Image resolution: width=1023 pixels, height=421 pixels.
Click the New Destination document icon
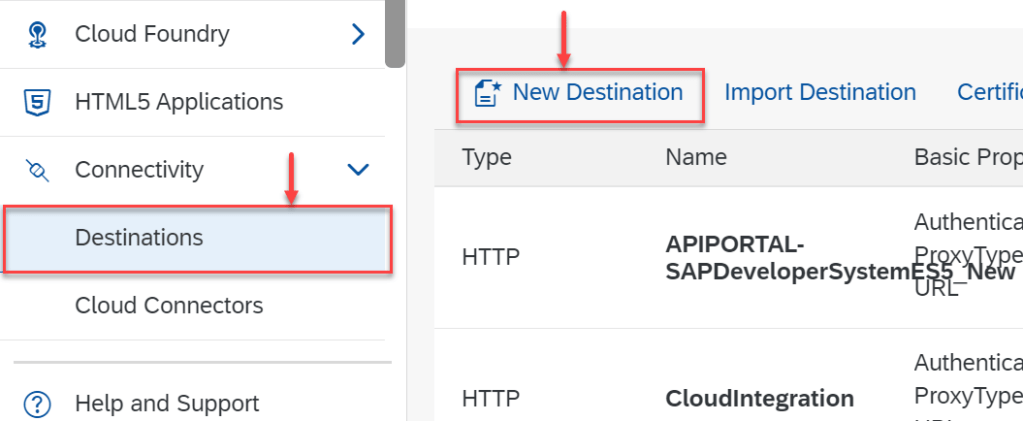[486, 93]
